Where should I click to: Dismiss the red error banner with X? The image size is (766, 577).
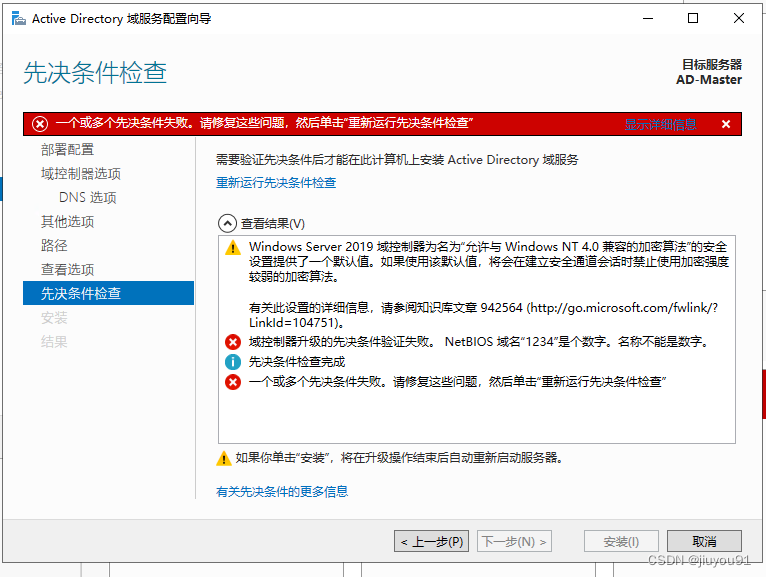click(x=726, y=124)
